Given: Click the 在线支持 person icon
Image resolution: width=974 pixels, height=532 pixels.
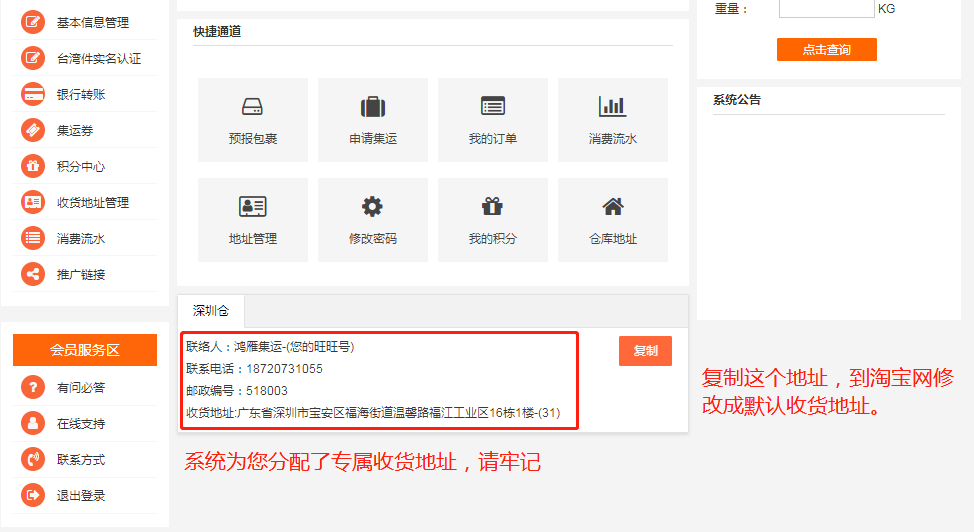Looking at the screenshot, I should click(33, 424).
